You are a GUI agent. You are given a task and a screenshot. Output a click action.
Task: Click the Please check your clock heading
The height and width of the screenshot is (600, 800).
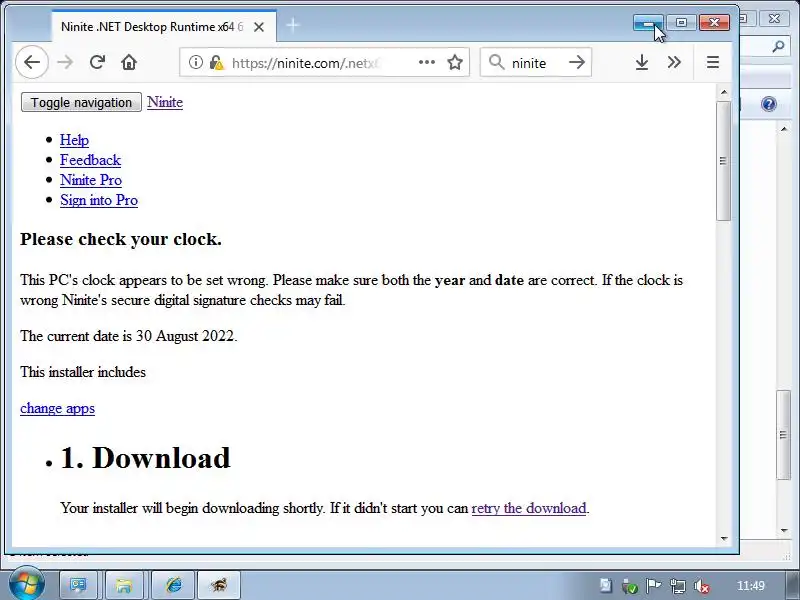tap(121, 239)
